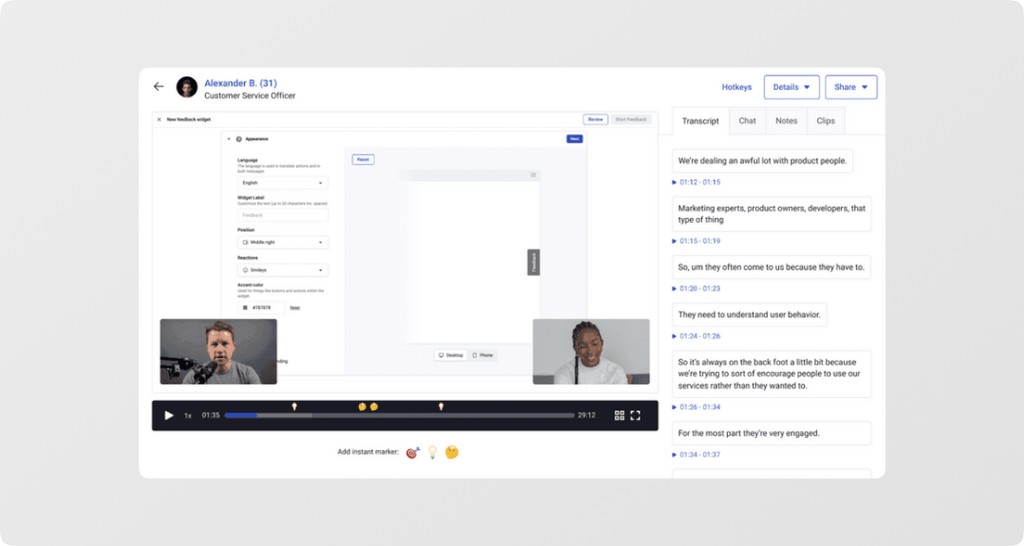Image resolution: width=1024 pixels, height=546 pixels.
Task: Add a thinking face instant marker
Action: (x=452, y=452)
